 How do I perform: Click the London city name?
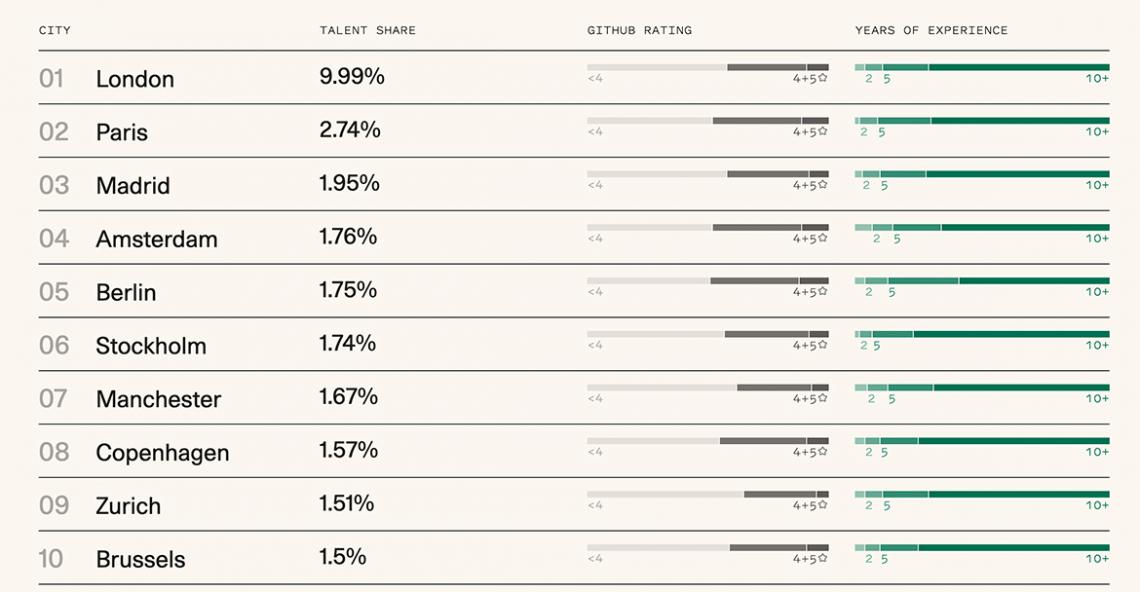point(135,79)
